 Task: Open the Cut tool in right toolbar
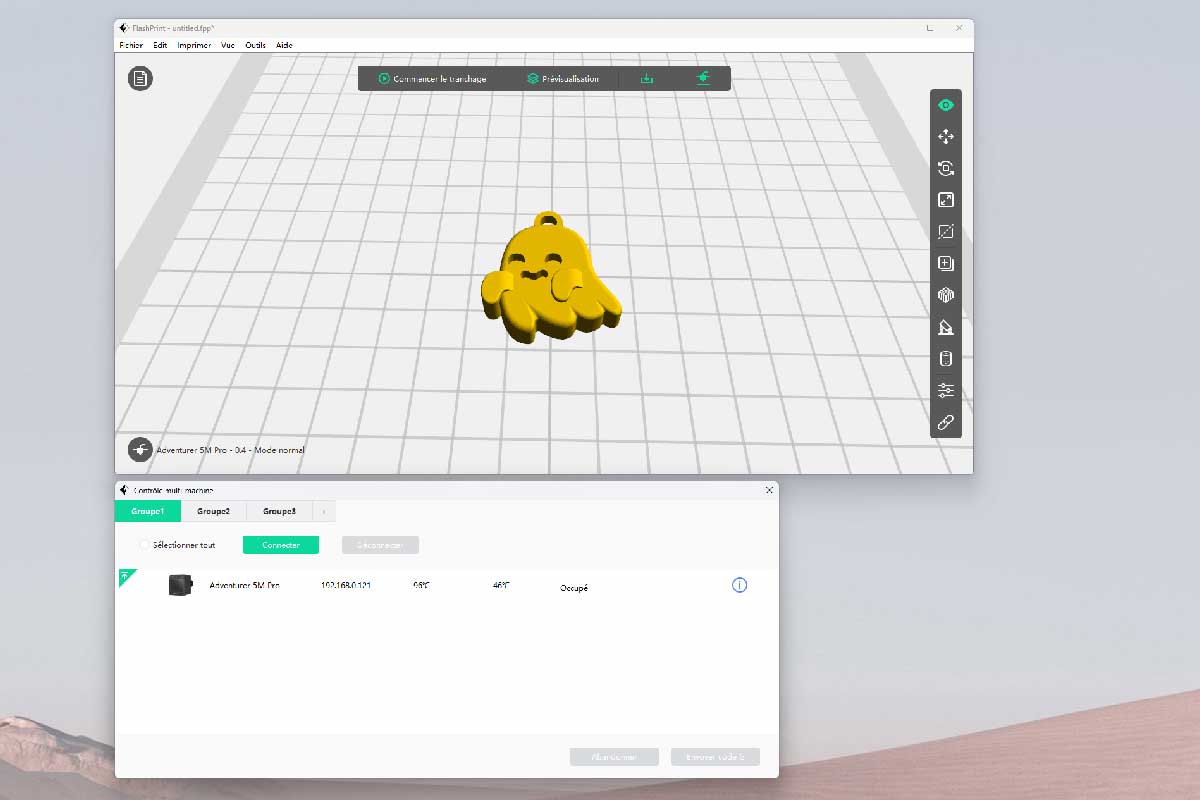click(x=945, y=232)
